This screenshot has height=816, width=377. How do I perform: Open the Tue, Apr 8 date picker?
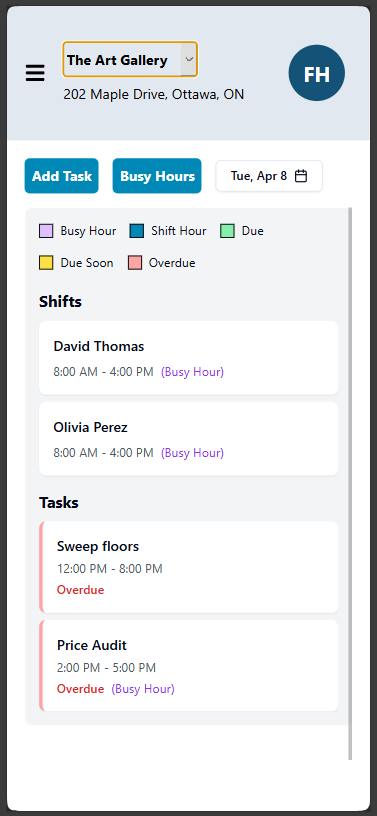[x=269, y=176]
